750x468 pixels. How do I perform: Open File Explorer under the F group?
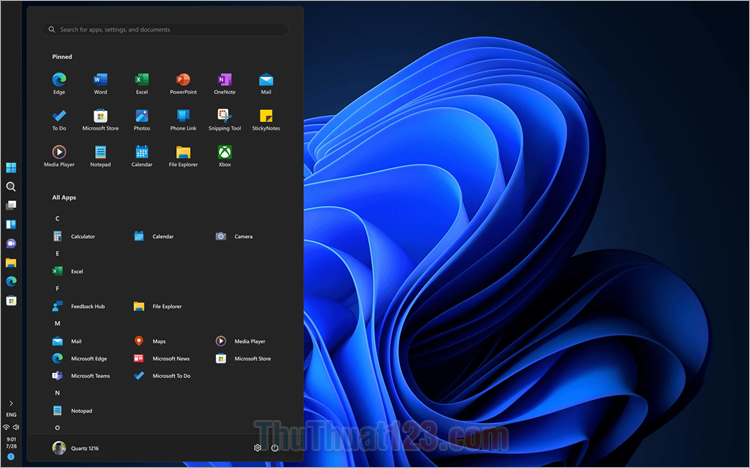pyautogui.click(x=158, y=306)
